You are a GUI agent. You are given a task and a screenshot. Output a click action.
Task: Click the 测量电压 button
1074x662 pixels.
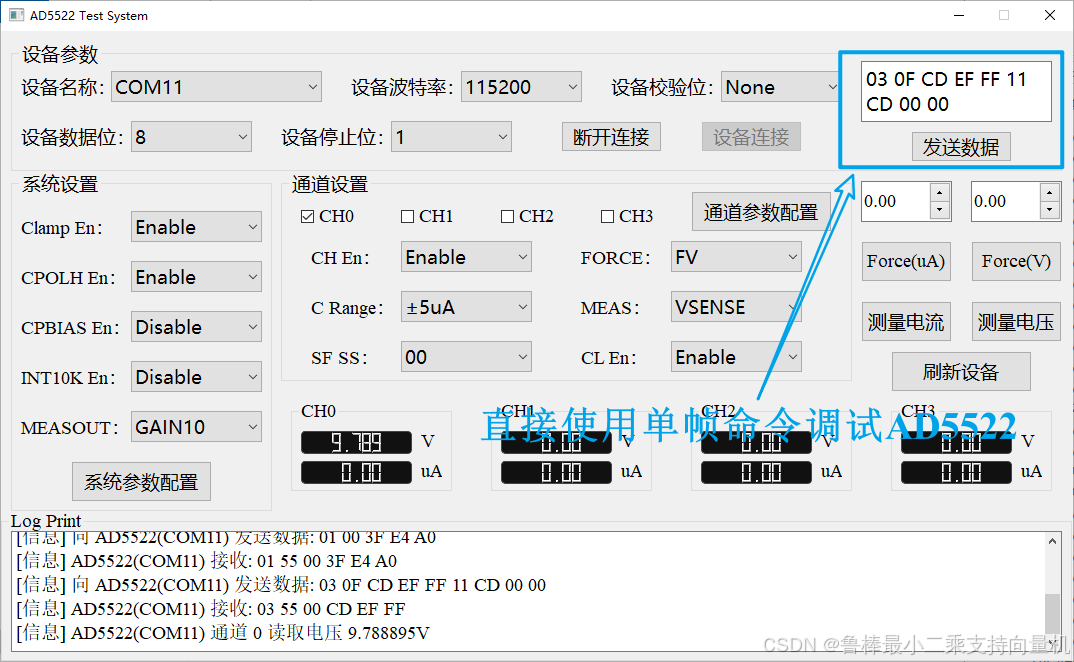(1016, 322)
